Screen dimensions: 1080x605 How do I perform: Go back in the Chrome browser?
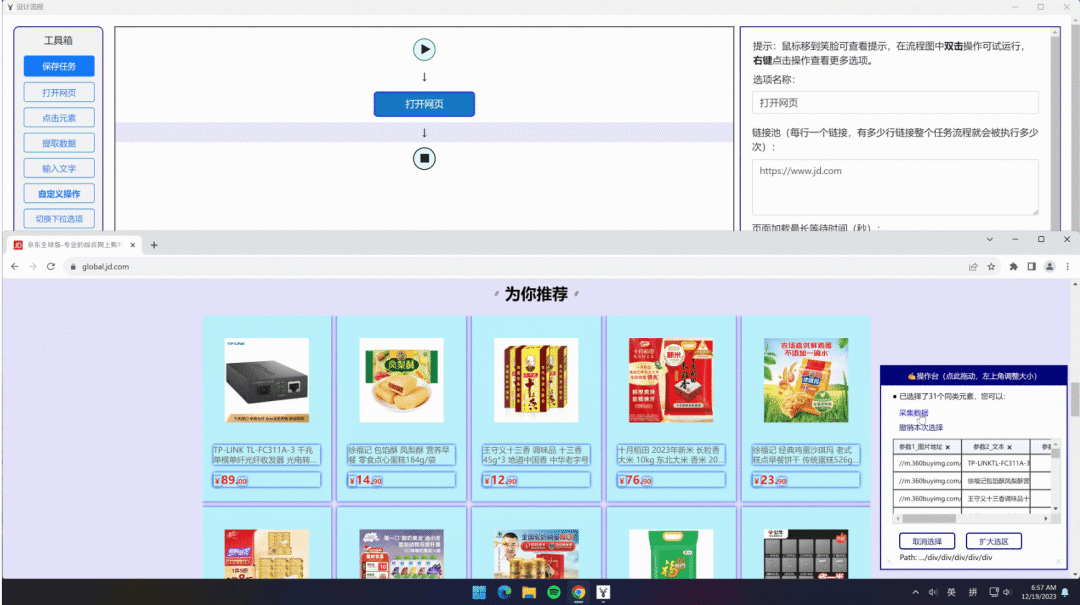[14, 267]
